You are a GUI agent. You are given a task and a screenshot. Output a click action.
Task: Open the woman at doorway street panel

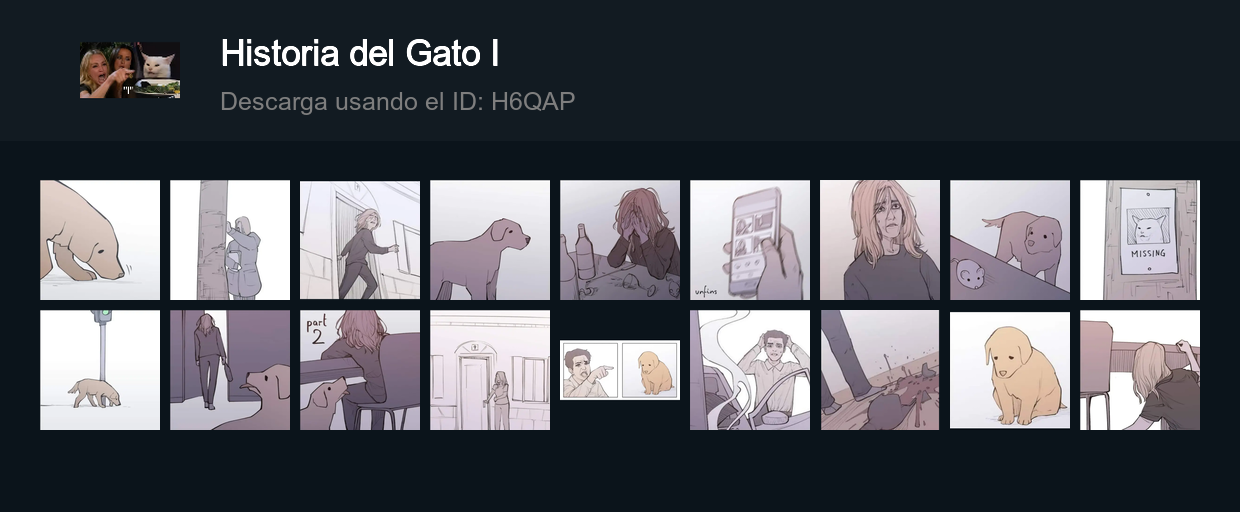pyautogui.click(x=490, y=370)
